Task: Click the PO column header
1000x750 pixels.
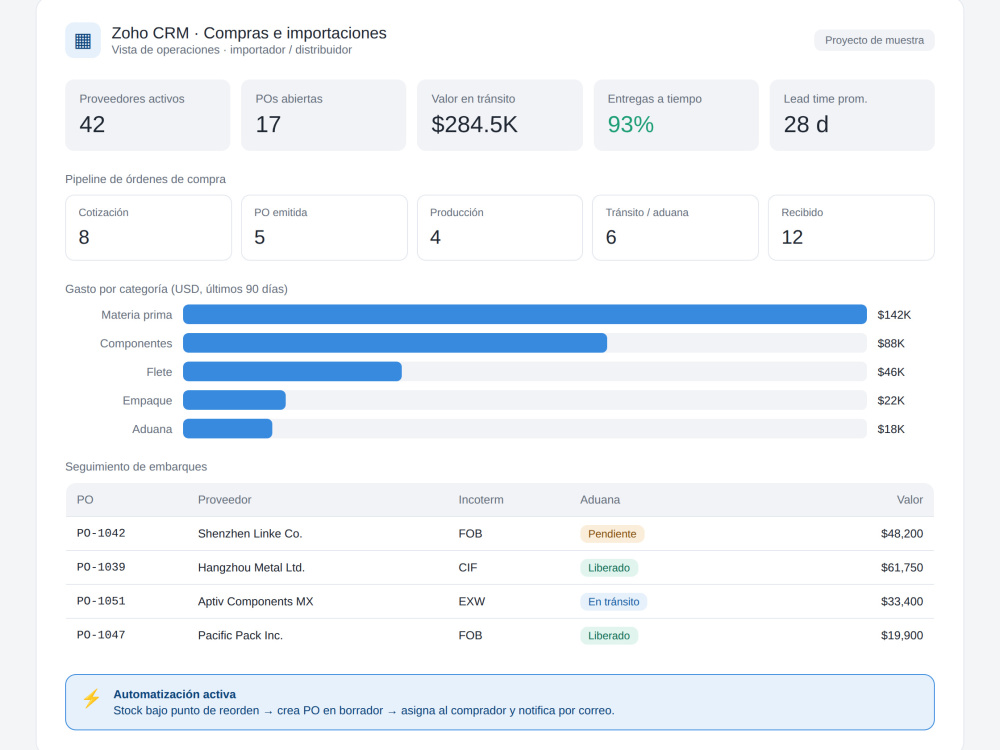Action: [85, 500]
